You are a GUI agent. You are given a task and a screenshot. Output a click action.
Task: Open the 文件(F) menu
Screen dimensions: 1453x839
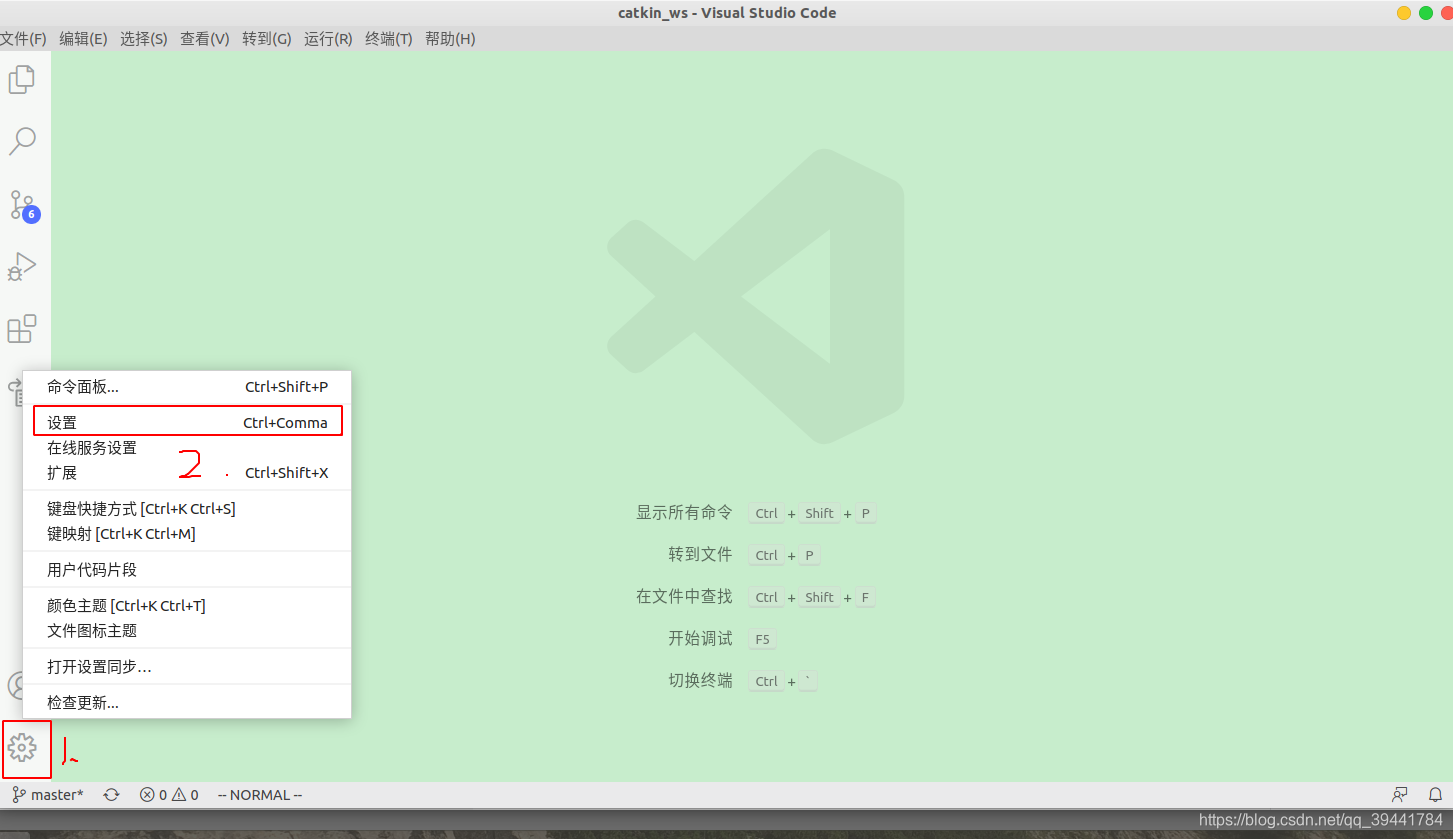[23, 39]
